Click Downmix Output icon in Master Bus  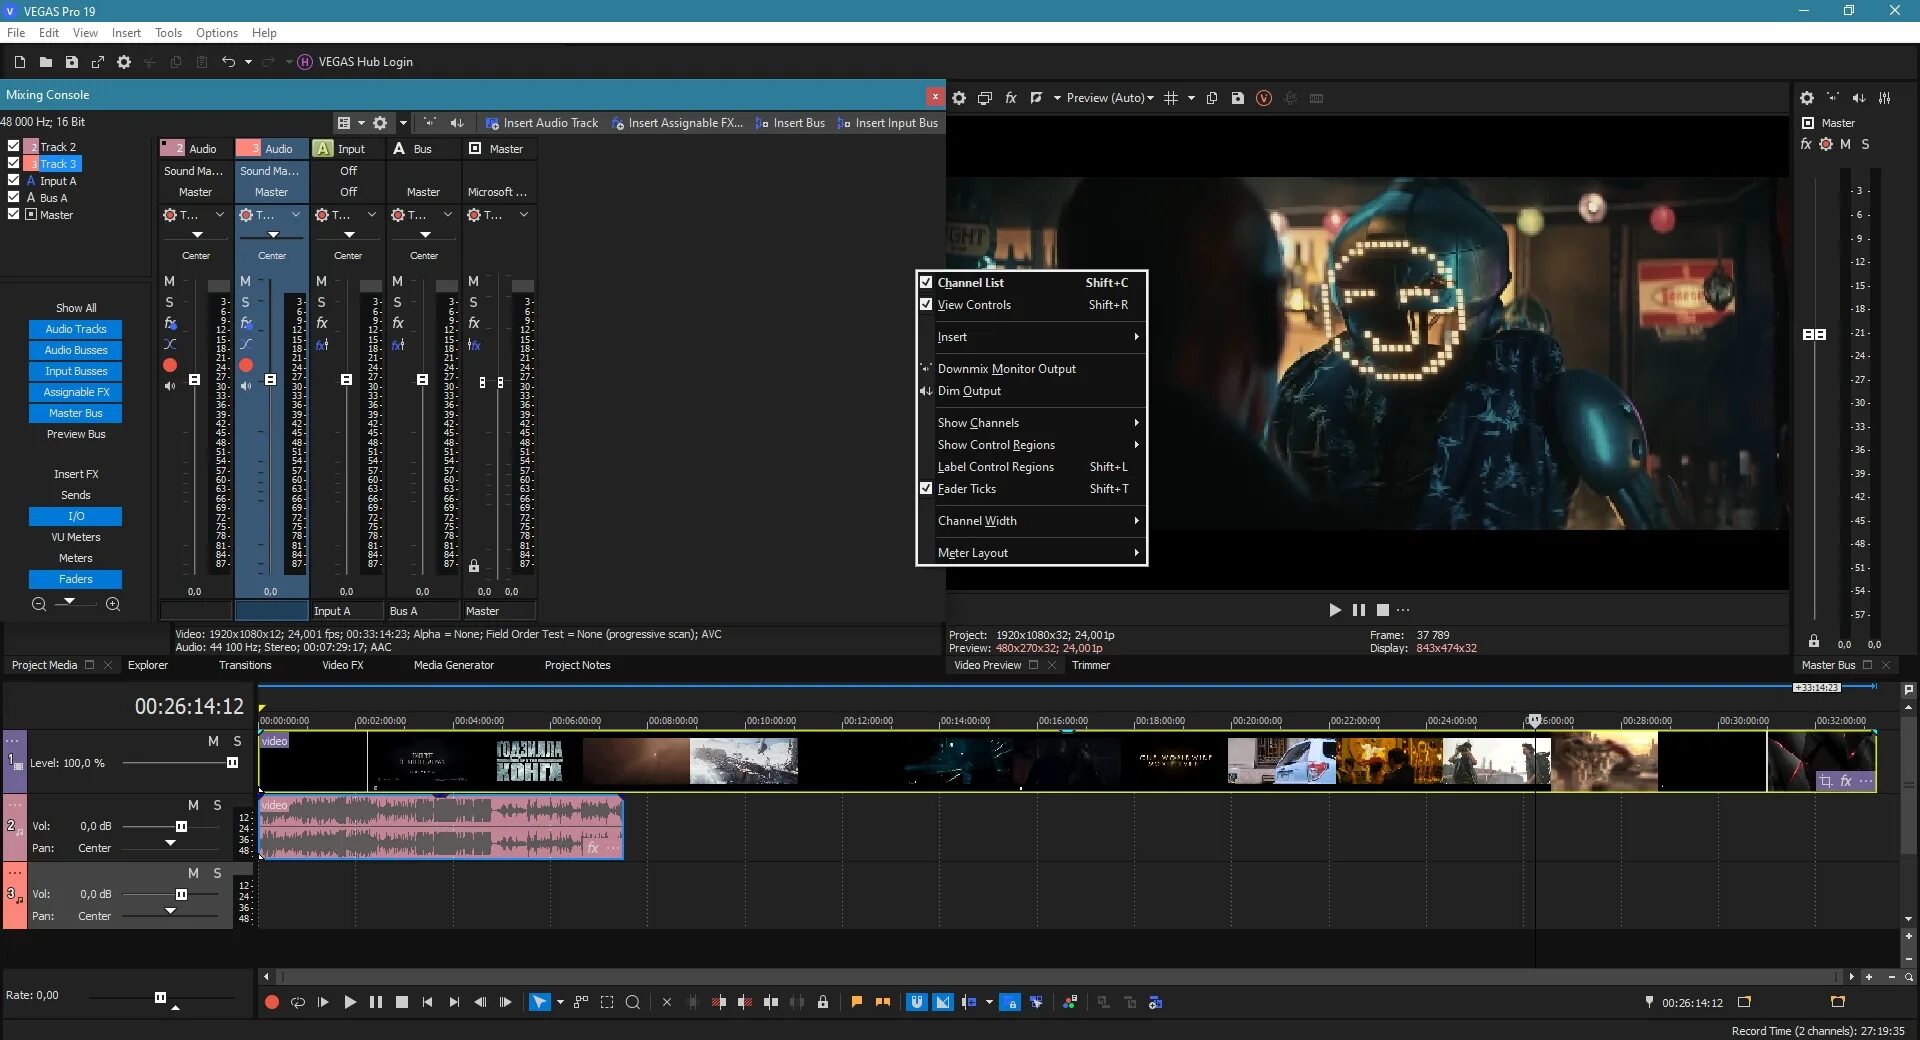coord(1833,98)
